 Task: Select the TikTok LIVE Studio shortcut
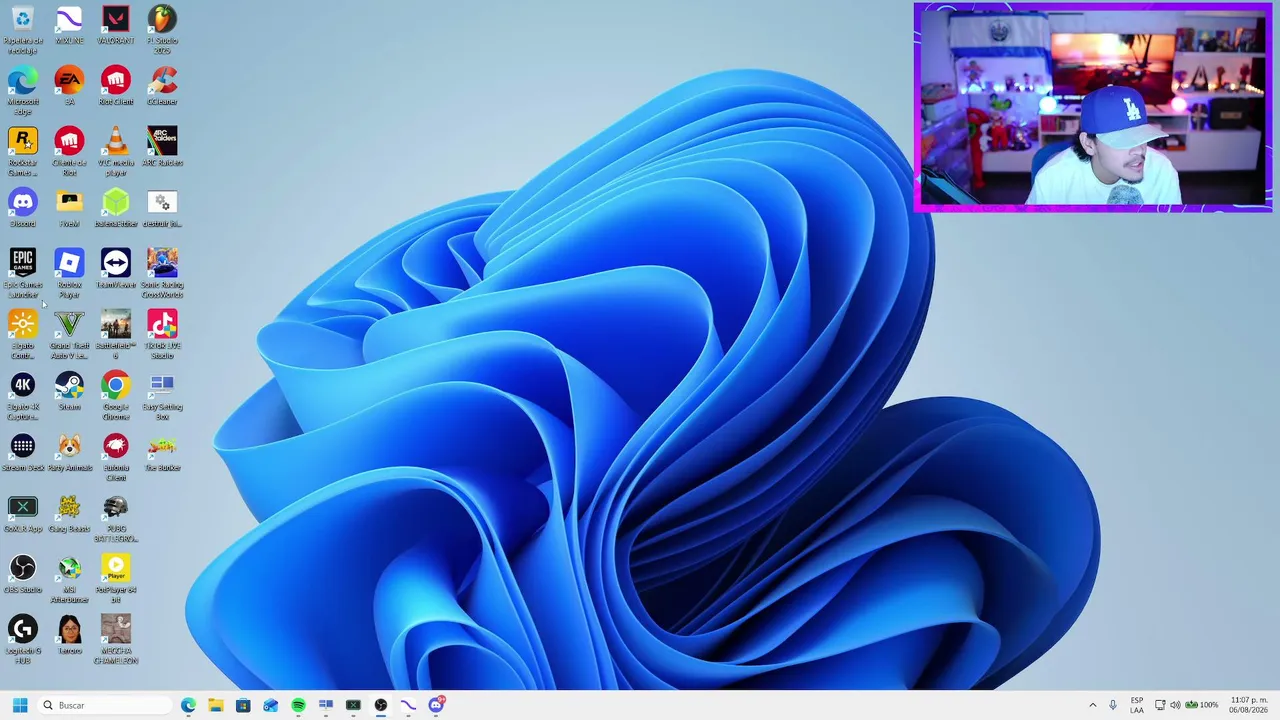162,335
